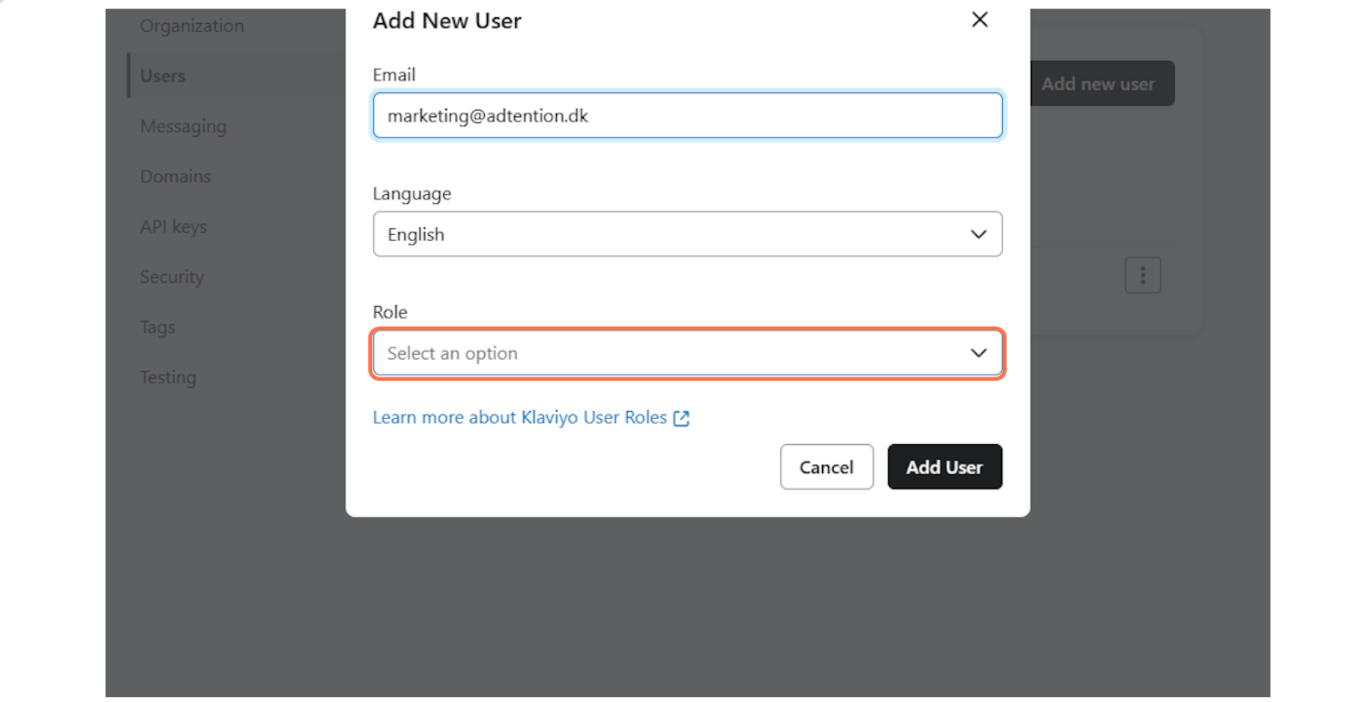Open Learn more about Klaviyo User Roles
This screenshot has width=1370, height=702.
(520, 418)
